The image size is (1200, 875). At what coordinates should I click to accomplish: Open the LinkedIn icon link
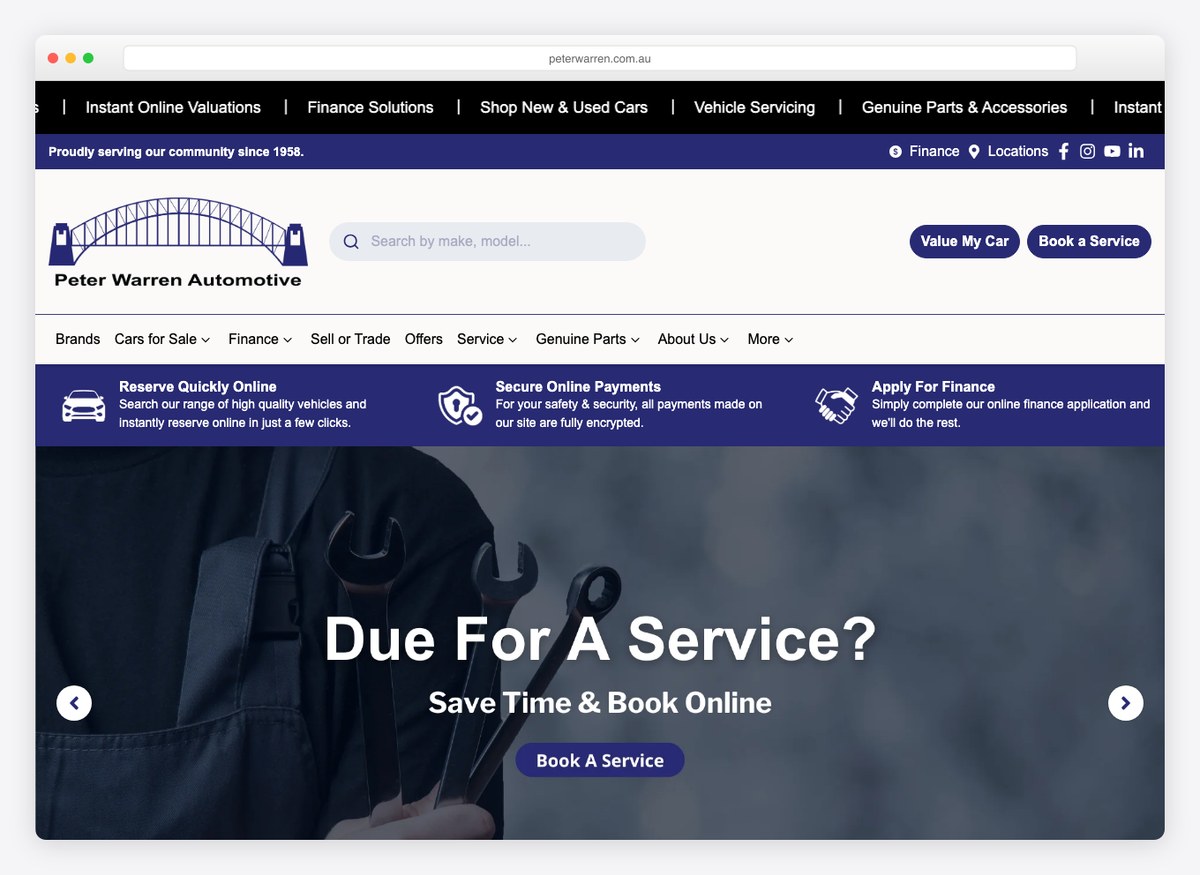click(x=1136, y=151)
